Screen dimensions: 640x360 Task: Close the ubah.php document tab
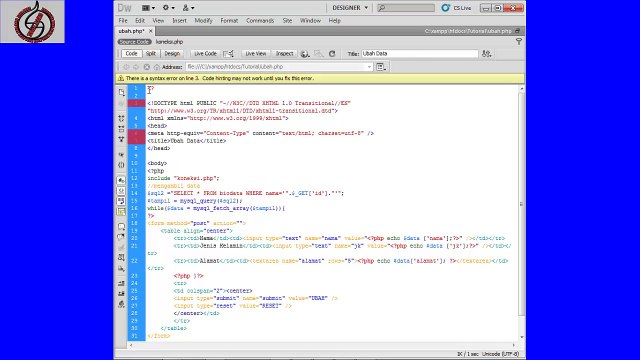click(x=151, y=31)
